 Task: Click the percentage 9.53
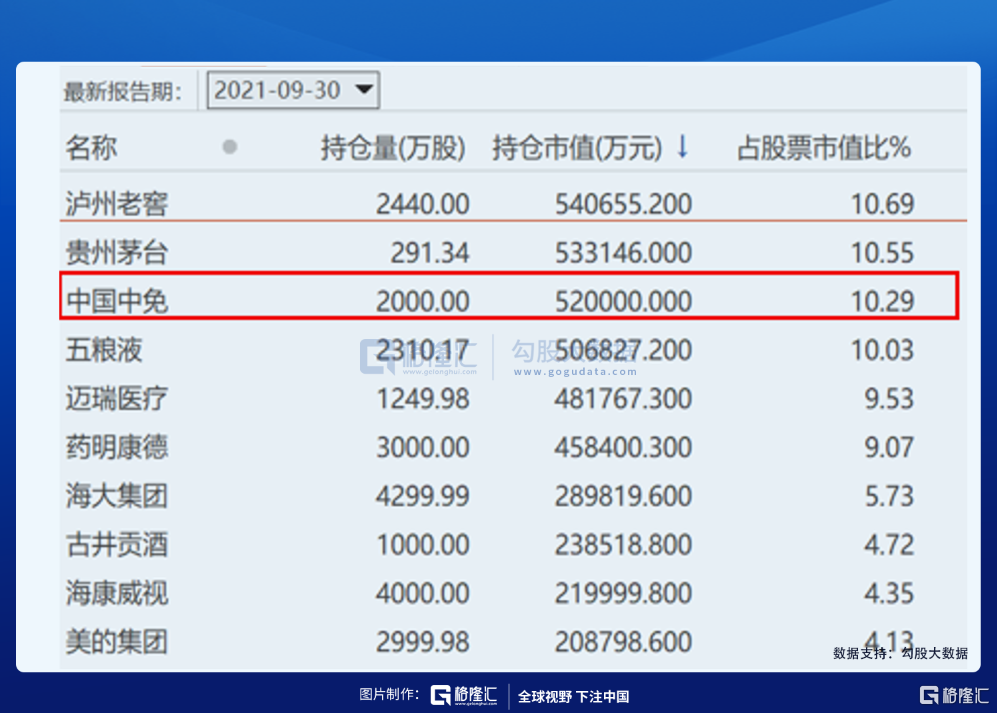point(889,399)
